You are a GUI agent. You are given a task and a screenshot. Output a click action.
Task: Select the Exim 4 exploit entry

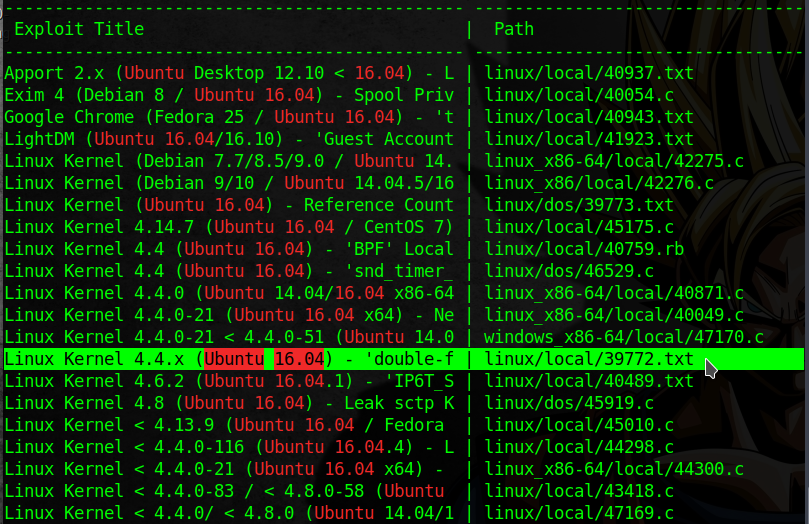pos(229,95)
